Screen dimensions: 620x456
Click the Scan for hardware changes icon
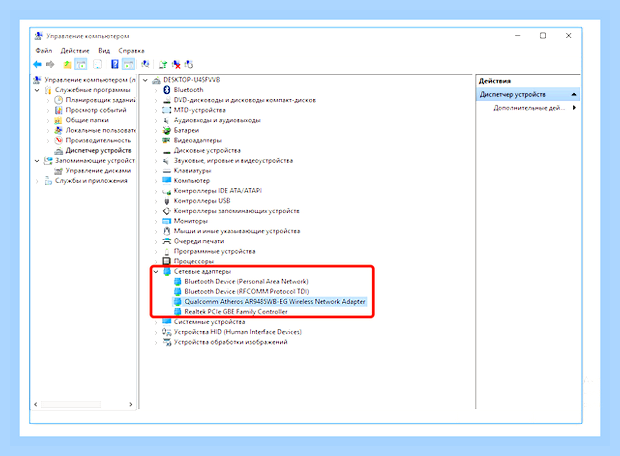pyautogui.click(x=146, y=64)
